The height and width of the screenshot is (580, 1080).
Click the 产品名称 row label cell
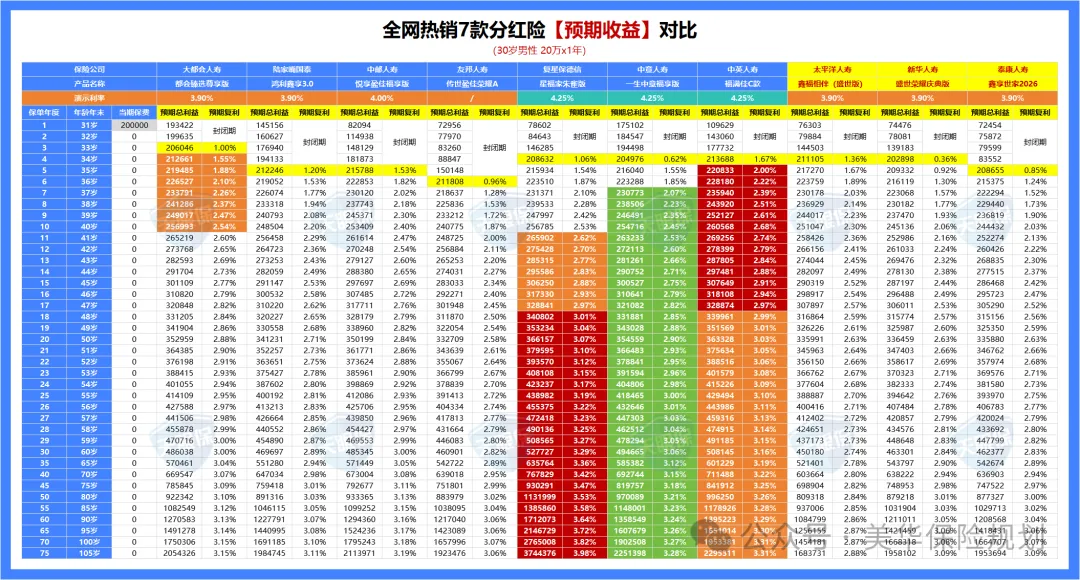point(90,84)
